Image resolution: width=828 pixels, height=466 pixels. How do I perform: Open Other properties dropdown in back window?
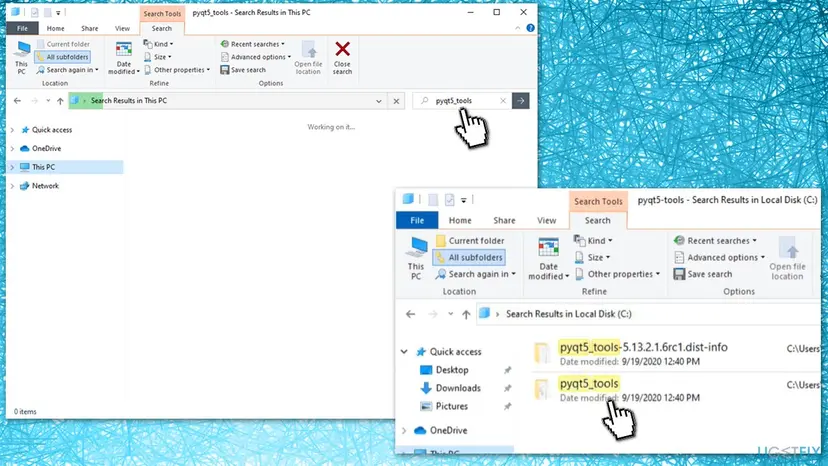(x=177, y=70)
